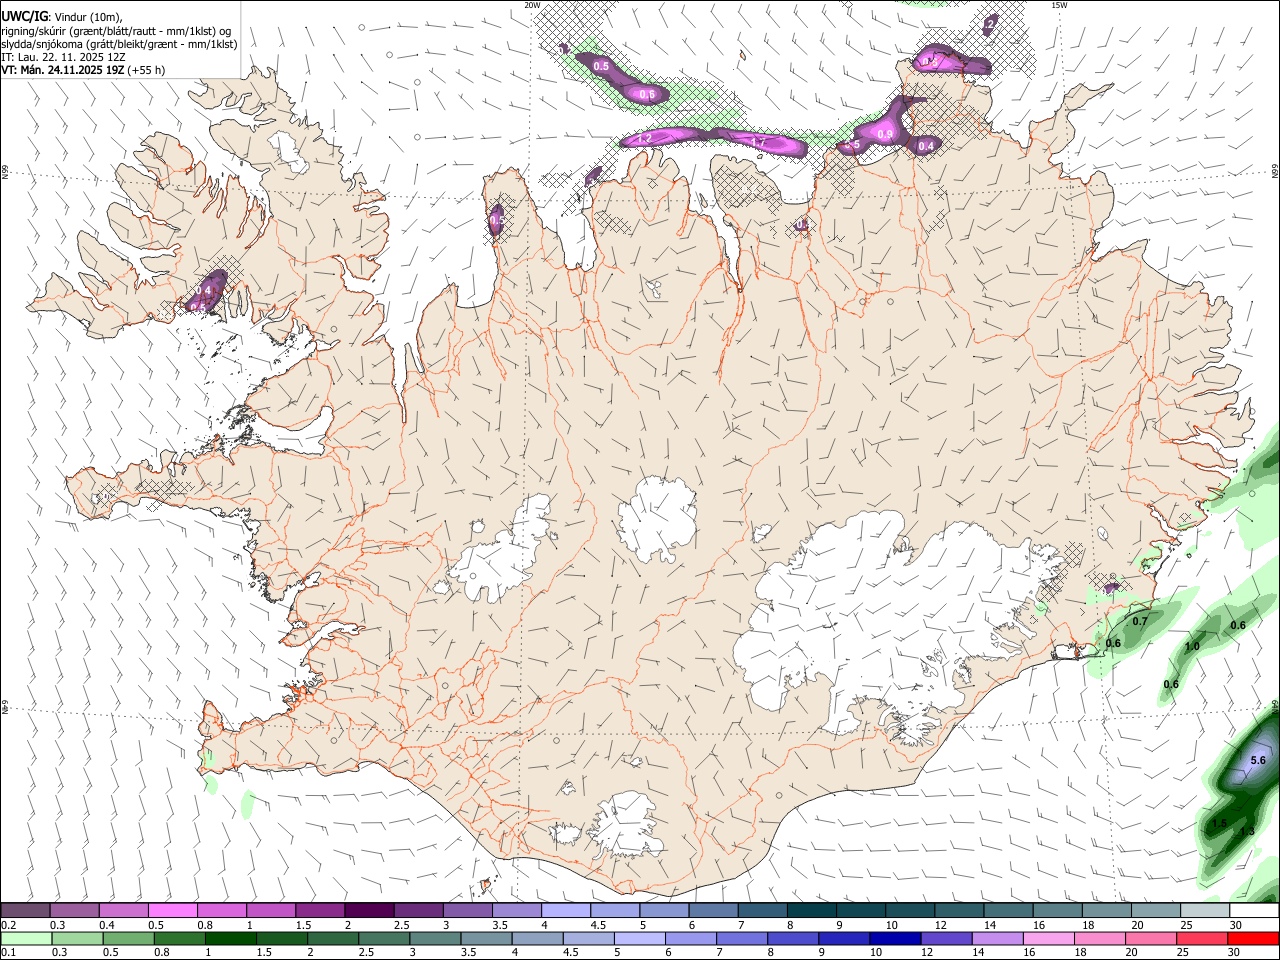Select lower legend light blue swatch between 5 and 6
Image resolution: width=1280 pixels, height=960 pixels.
pos(639,938)
